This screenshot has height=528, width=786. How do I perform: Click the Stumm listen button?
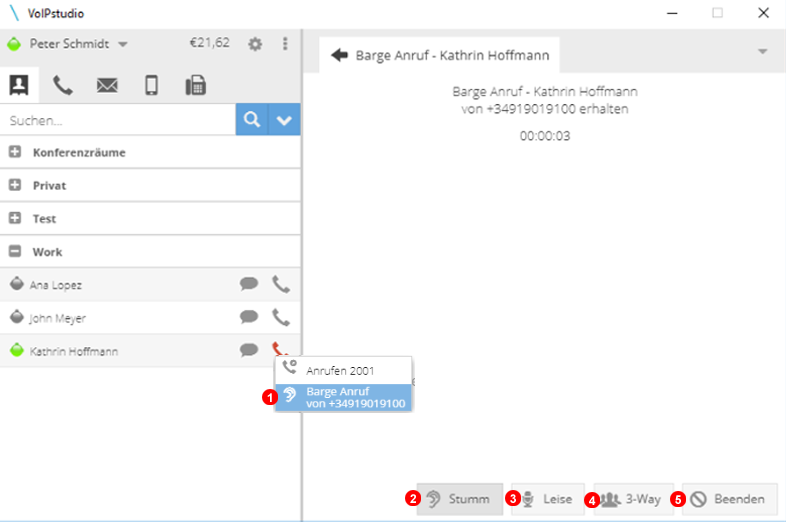[460, 499]
